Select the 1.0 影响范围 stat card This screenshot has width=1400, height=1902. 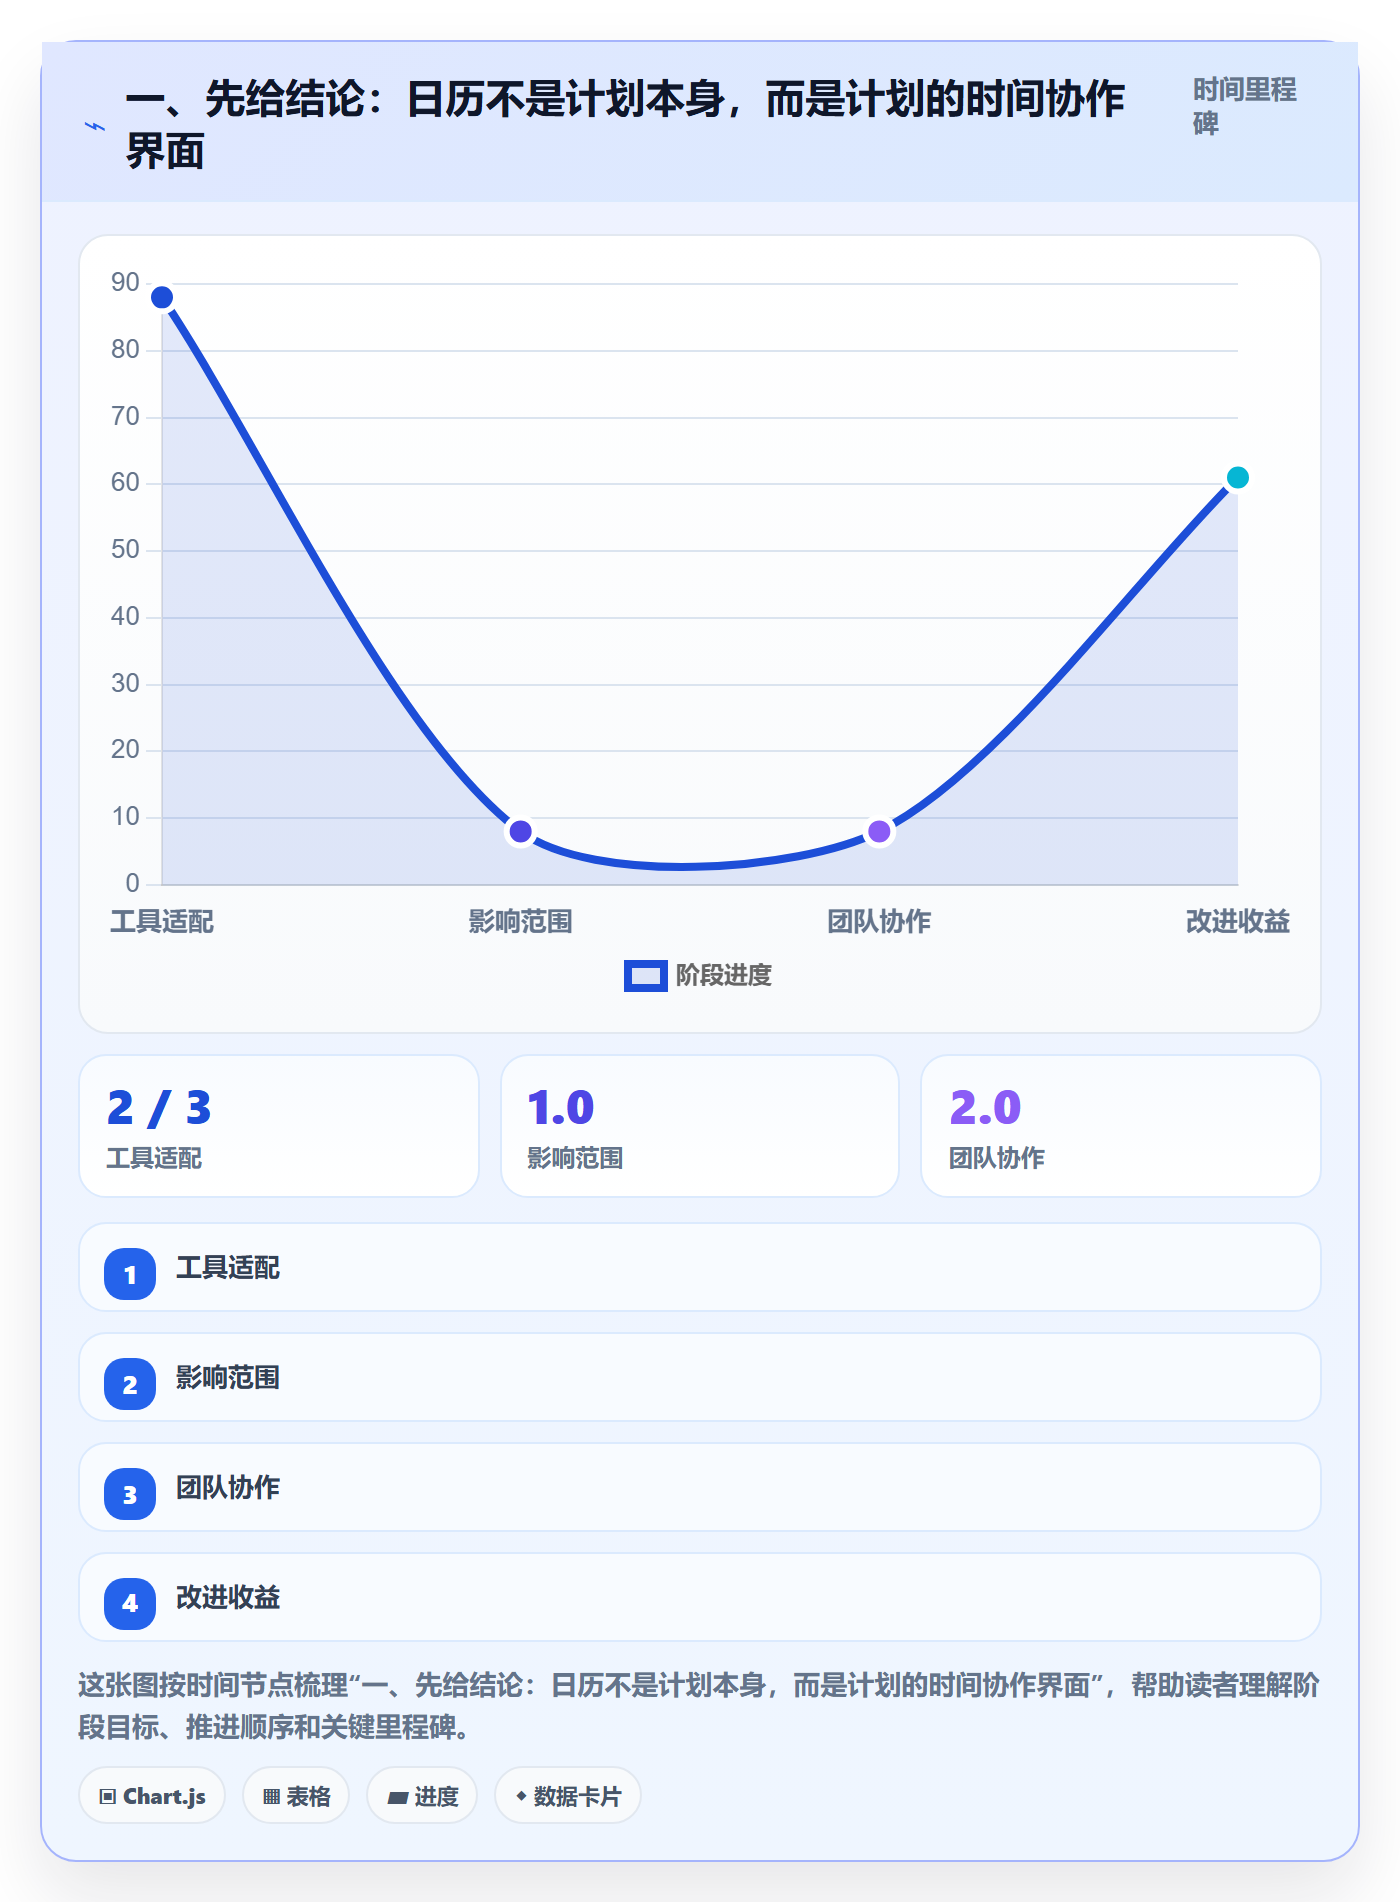[x=700, y=1126]
